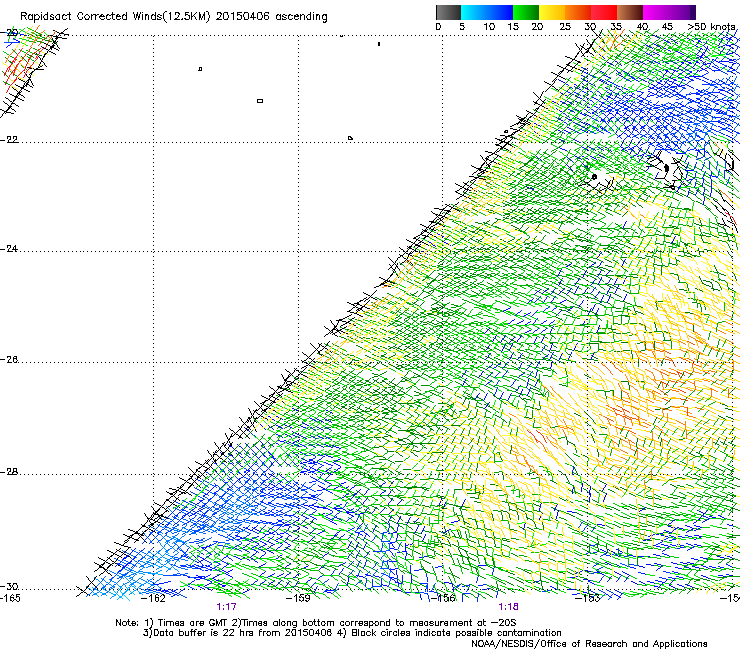The height and width of the screenshot is (650, 740).
Task: Click the -153 longitude axis label
Action: [588, 598]
